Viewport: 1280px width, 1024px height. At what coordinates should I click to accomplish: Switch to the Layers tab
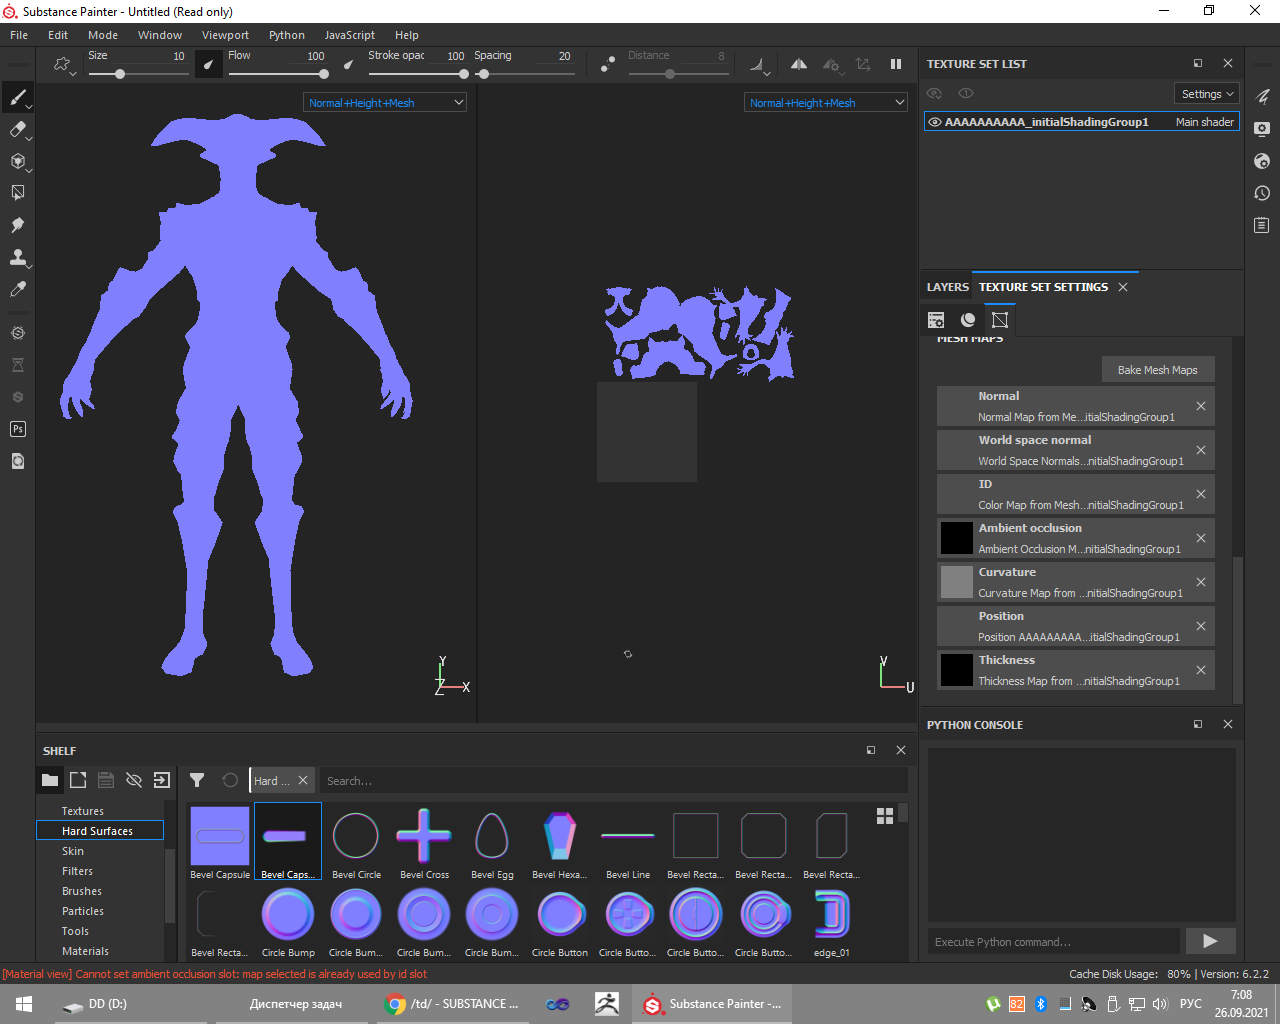click(947, 287)
